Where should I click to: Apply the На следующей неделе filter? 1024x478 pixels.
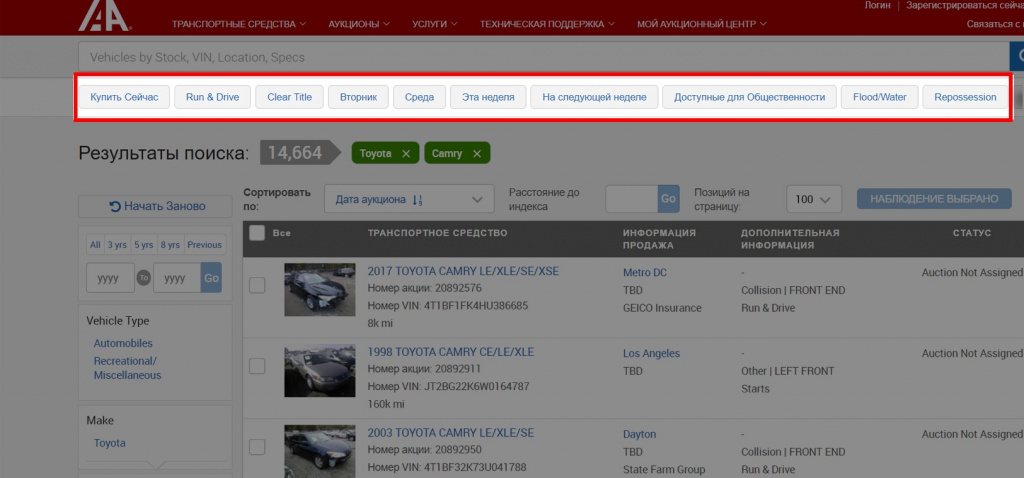[594, 97]
